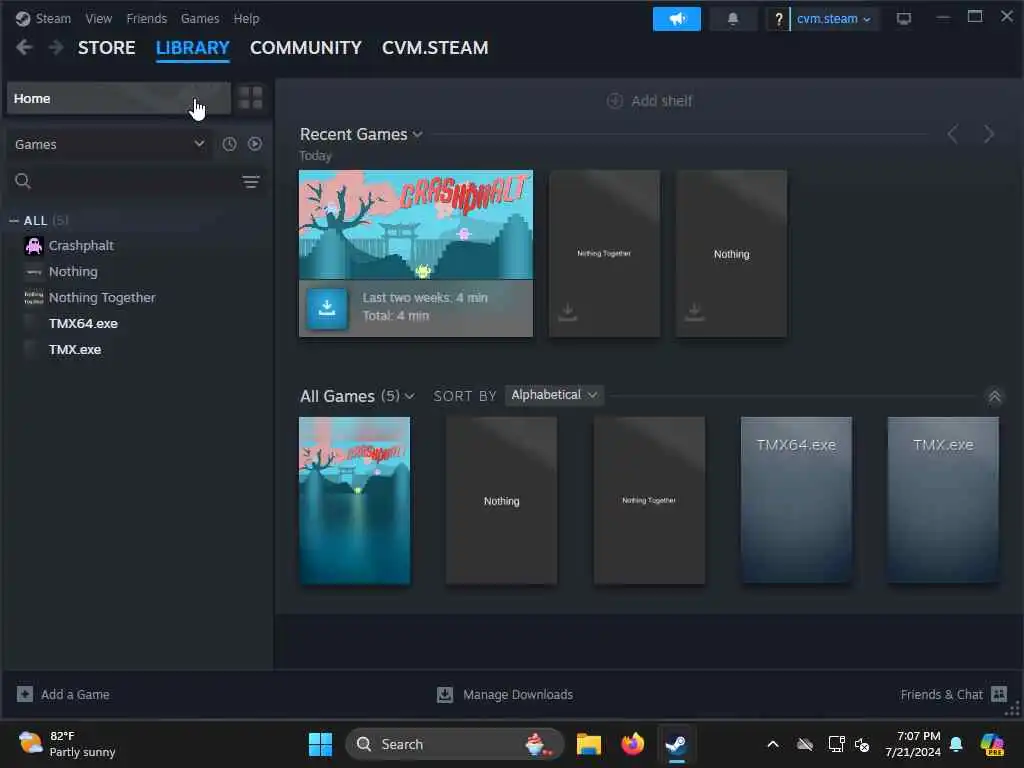Open the Steam menu

53,18
